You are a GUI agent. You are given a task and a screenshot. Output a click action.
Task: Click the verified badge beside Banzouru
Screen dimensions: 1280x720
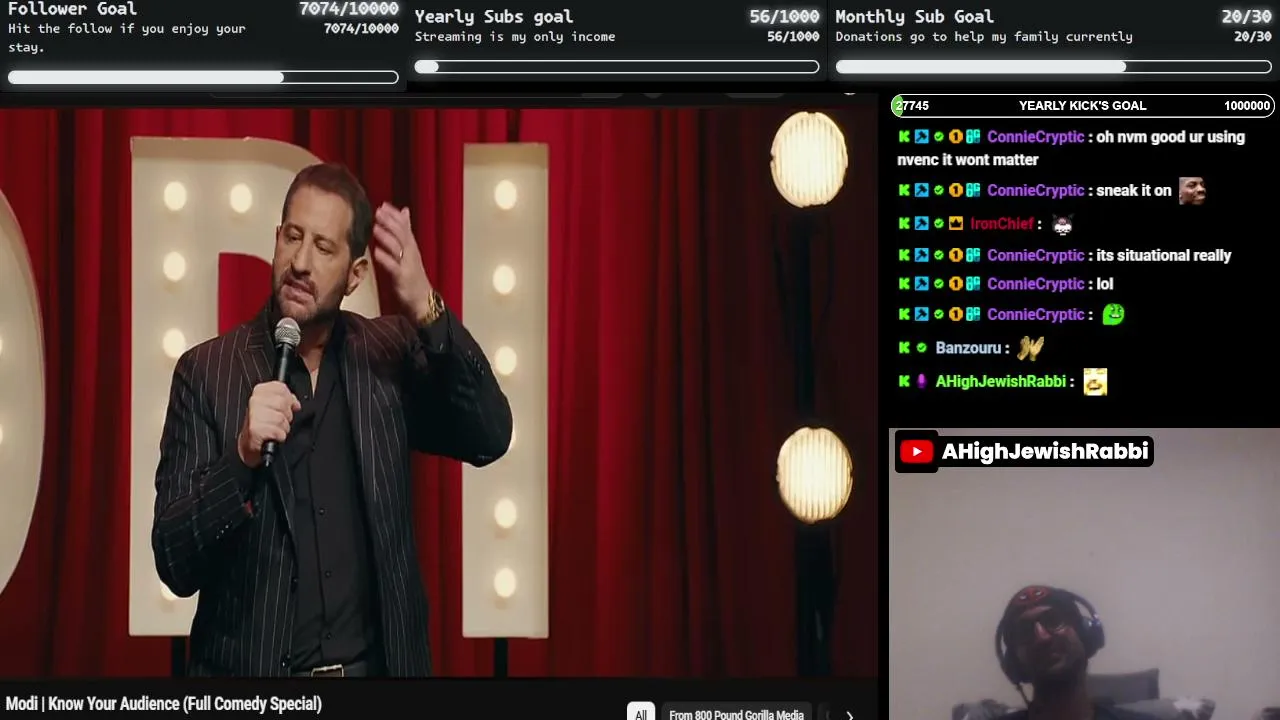click(921, 348)
